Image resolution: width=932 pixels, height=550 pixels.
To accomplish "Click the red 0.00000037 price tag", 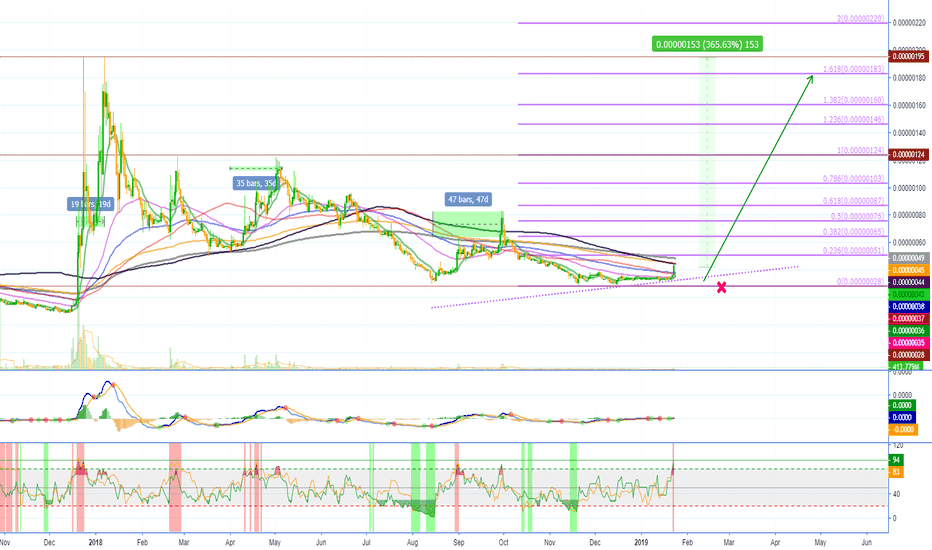I will coord(908,318).
